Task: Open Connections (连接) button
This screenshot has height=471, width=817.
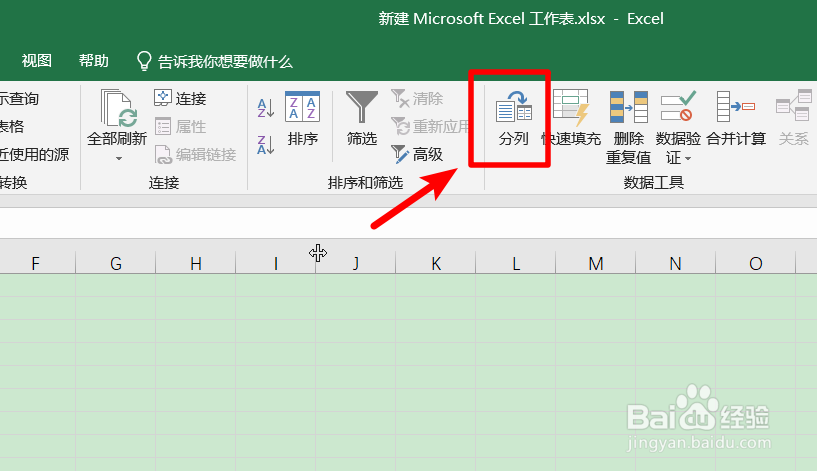Action: [x=180, y=98]
